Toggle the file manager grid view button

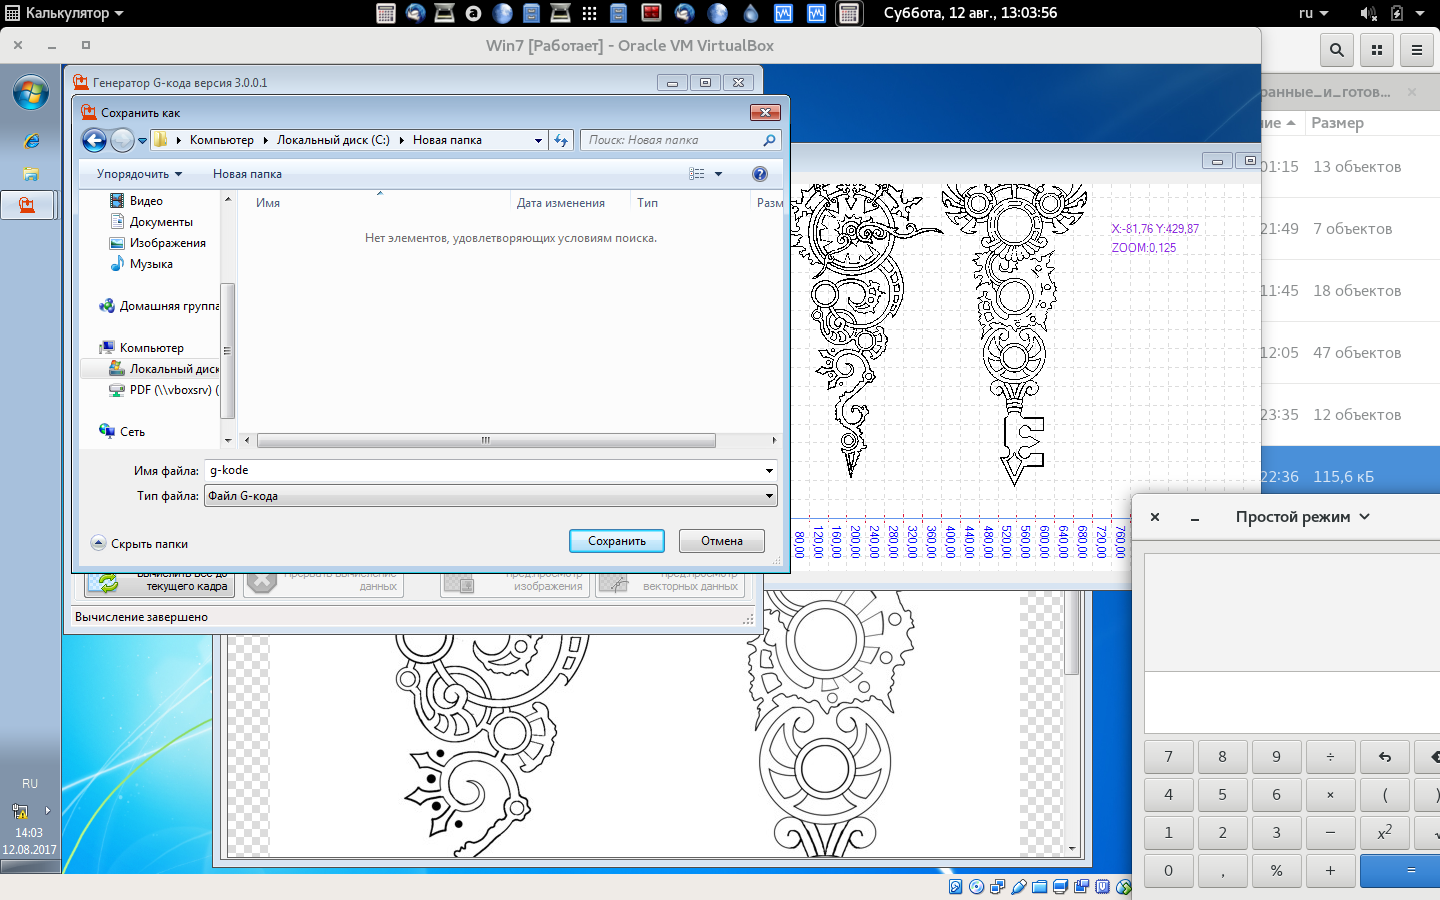tap(1377, 49)
